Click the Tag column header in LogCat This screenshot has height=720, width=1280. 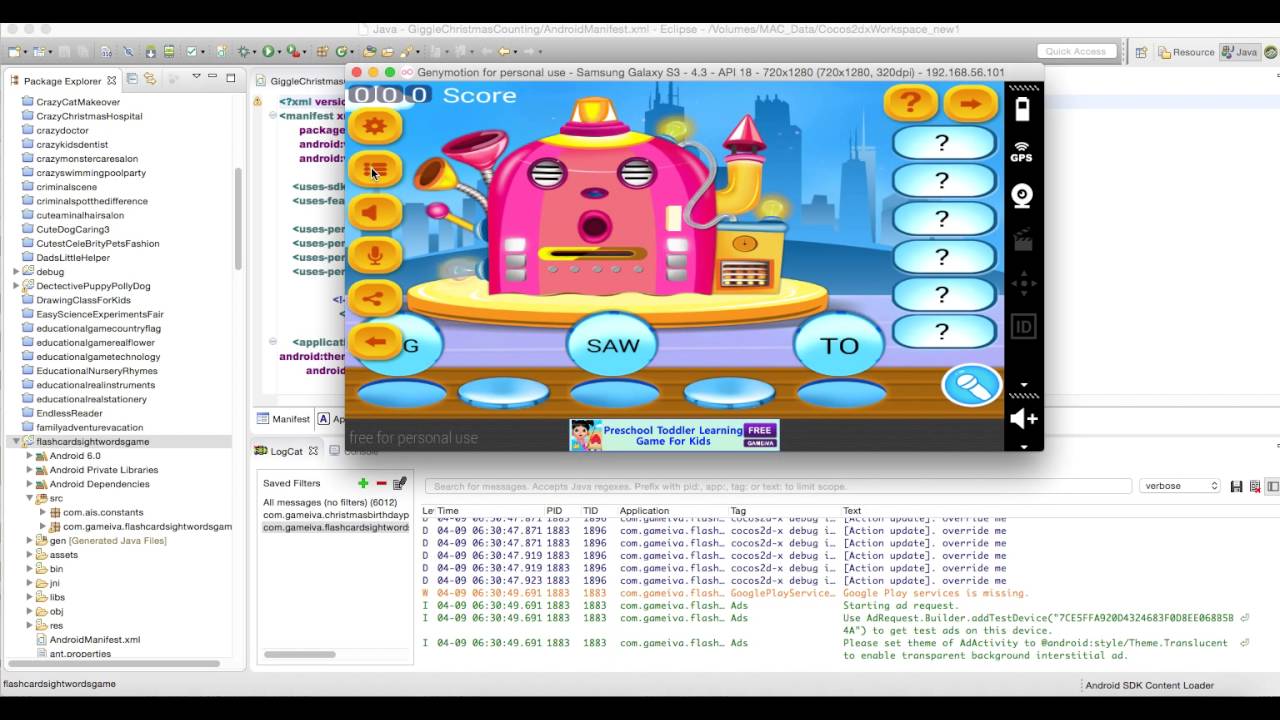click(x=737, y=511)
